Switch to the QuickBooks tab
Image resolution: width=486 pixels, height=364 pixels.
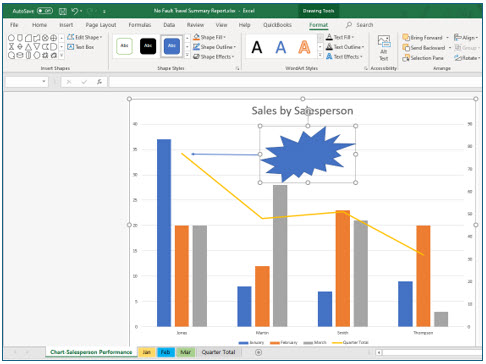pyautogui.click(x=277, y=25)
